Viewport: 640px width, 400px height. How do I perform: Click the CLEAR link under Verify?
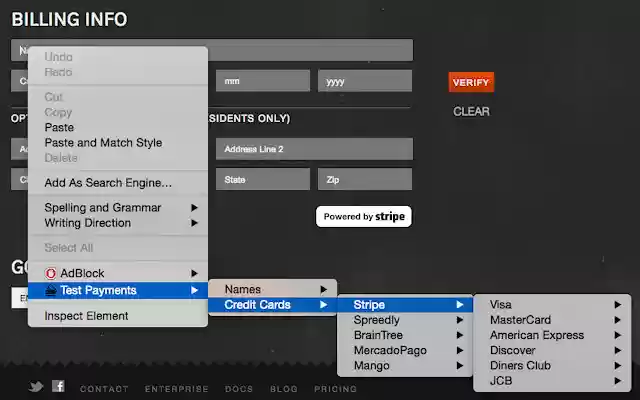click(x=471, y=111)
